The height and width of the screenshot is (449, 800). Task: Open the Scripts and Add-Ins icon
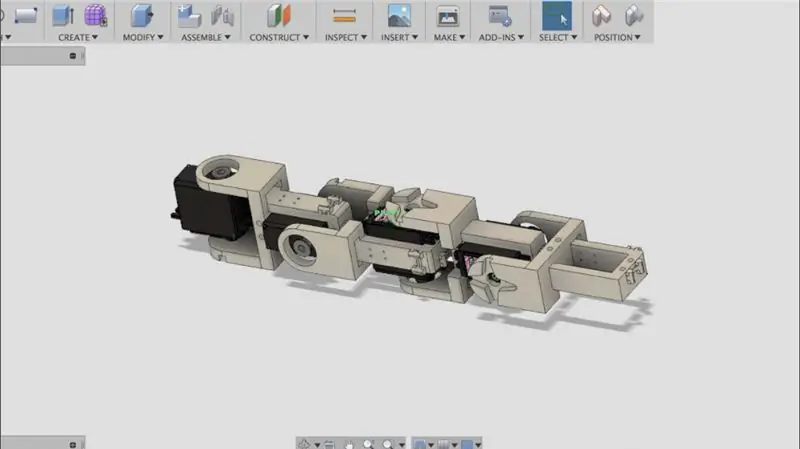point(499,16)
